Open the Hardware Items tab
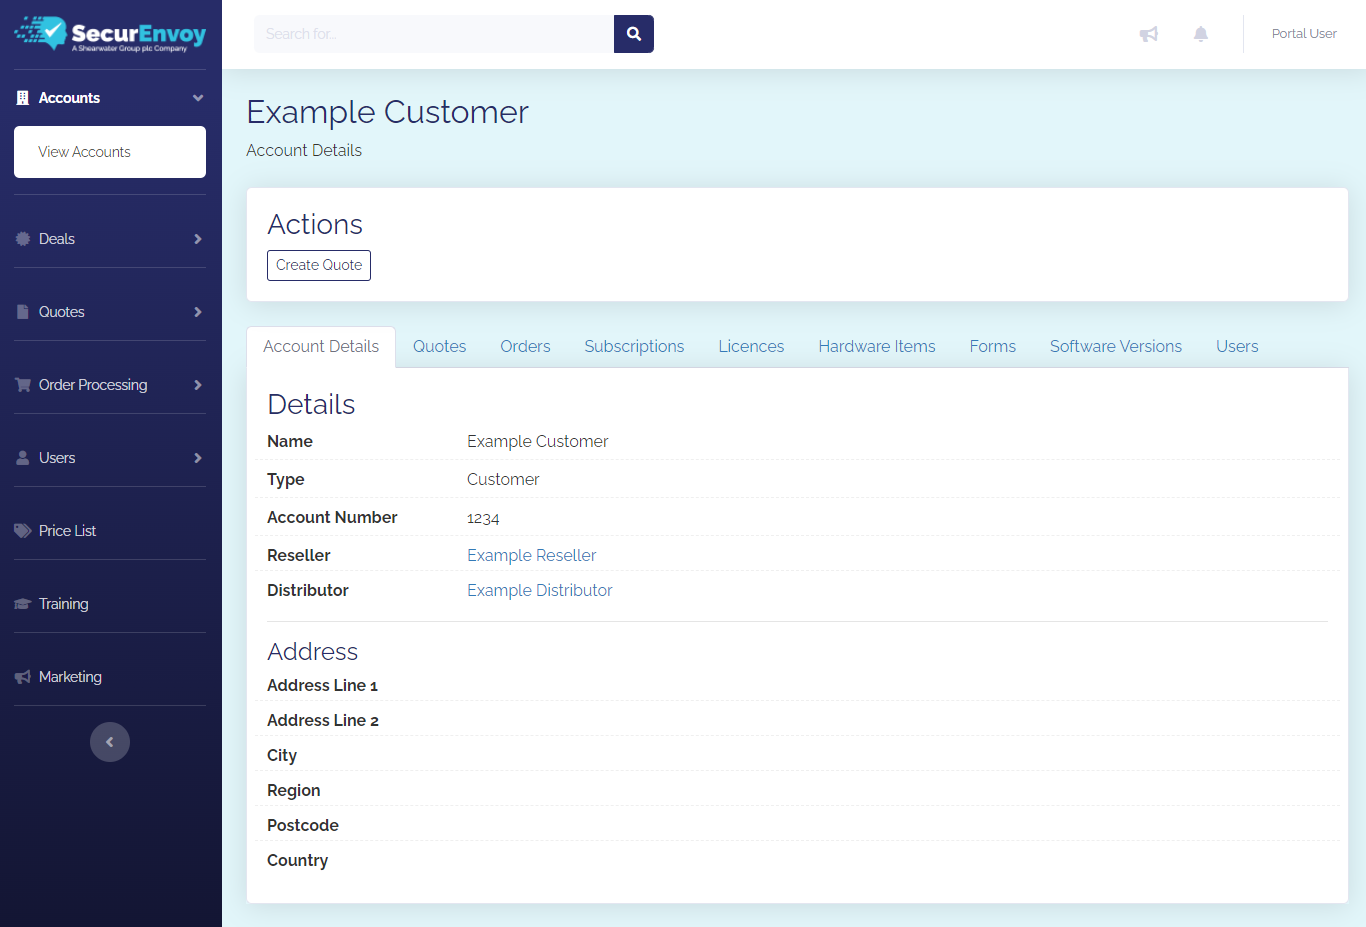 click(x=877, y=347)
